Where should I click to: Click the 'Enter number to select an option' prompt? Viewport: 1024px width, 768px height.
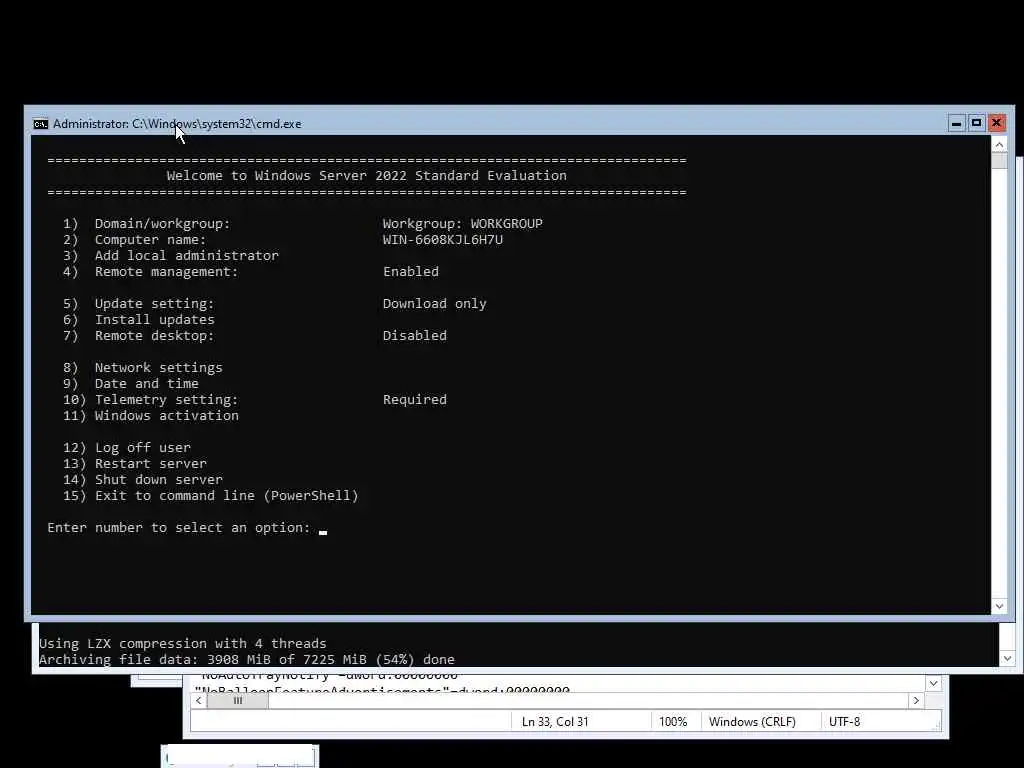point(179,528)
